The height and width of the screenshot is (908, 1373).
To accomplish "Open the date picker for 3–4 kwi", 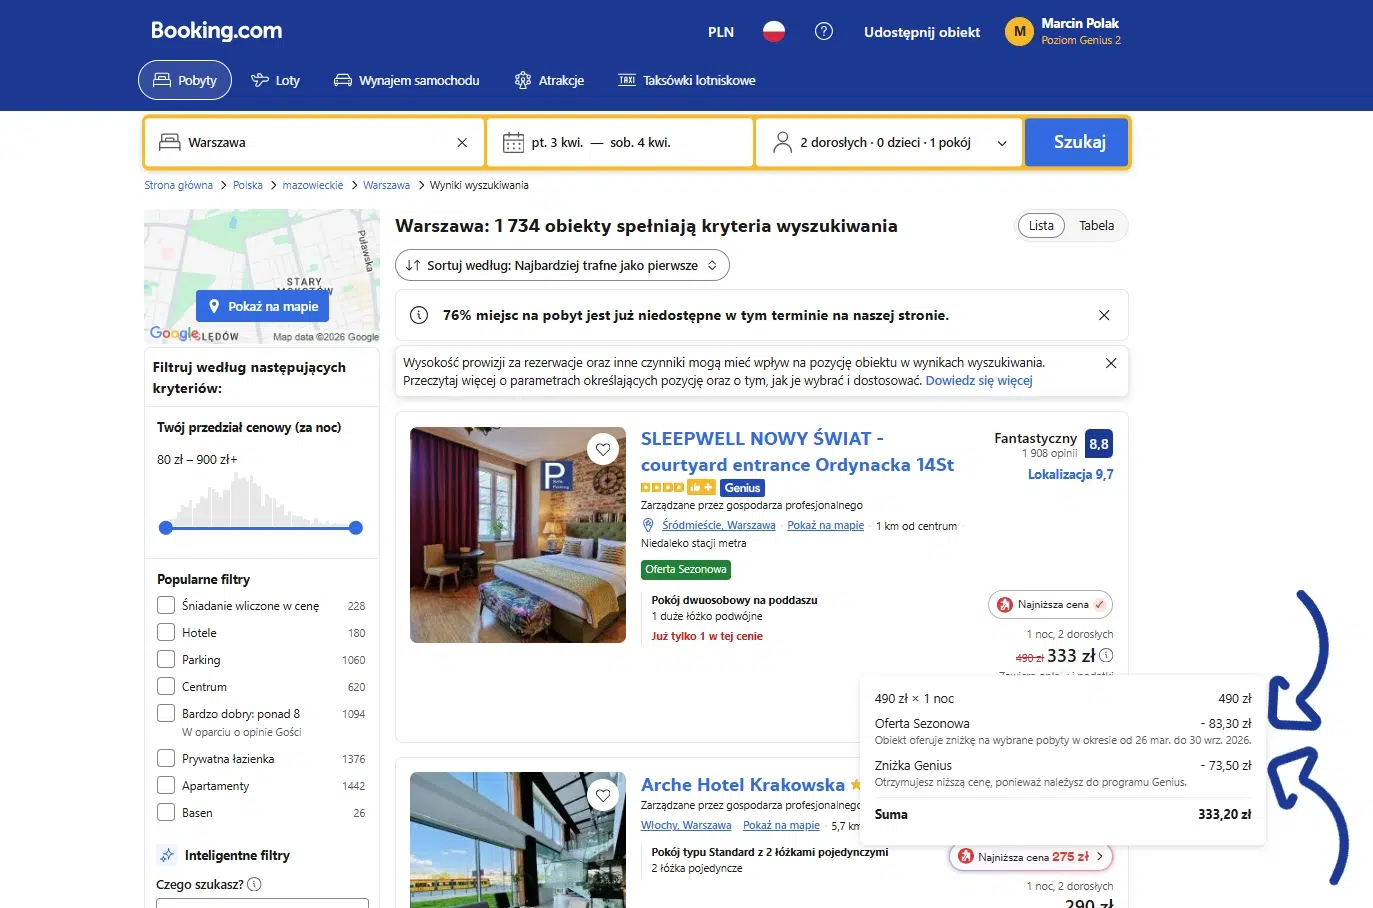I will (619, 143).
